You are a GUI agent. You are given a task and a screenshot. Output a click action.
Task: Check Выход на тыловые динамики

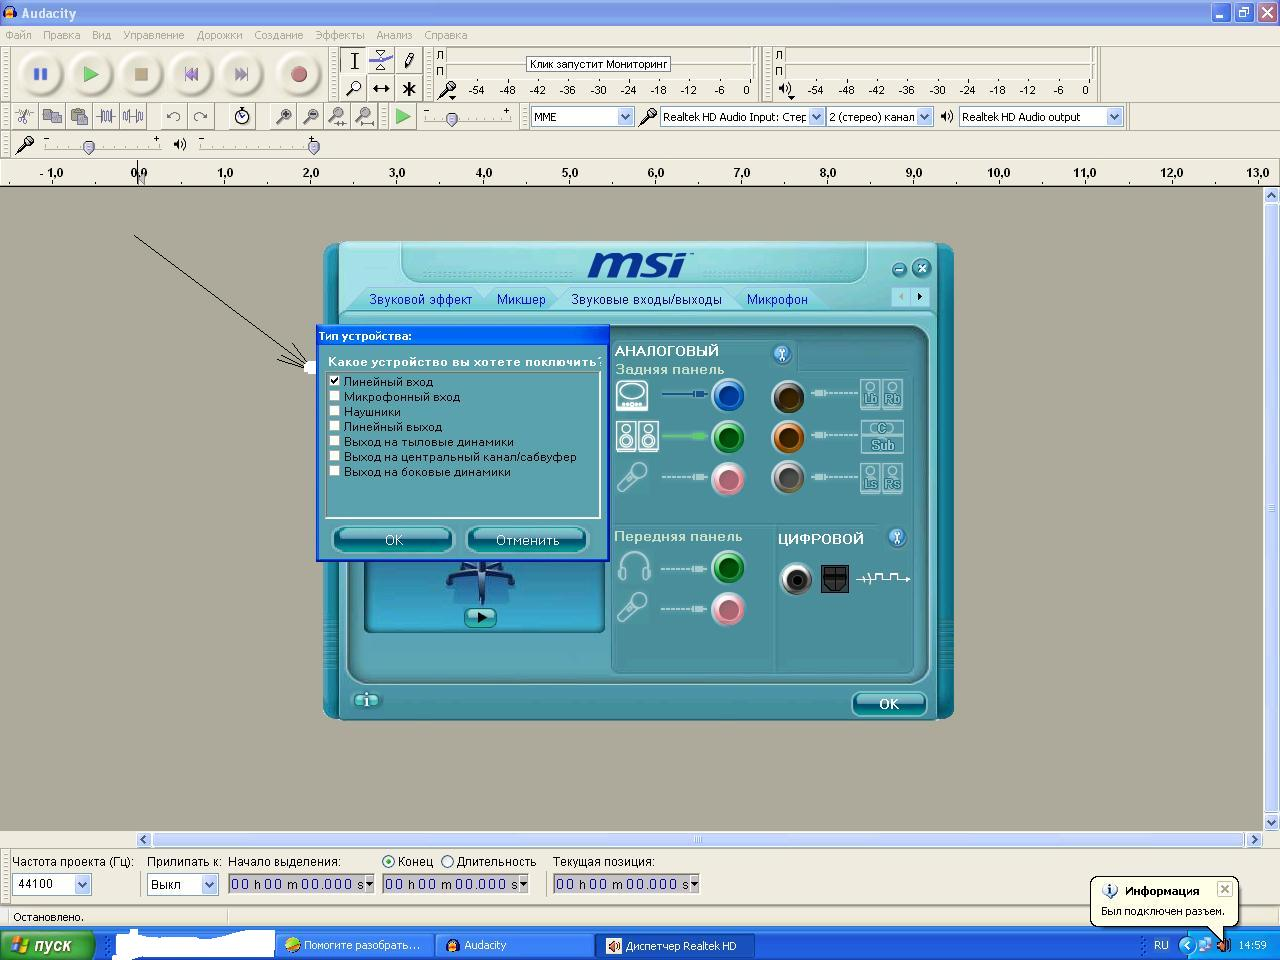pos(335,441)
